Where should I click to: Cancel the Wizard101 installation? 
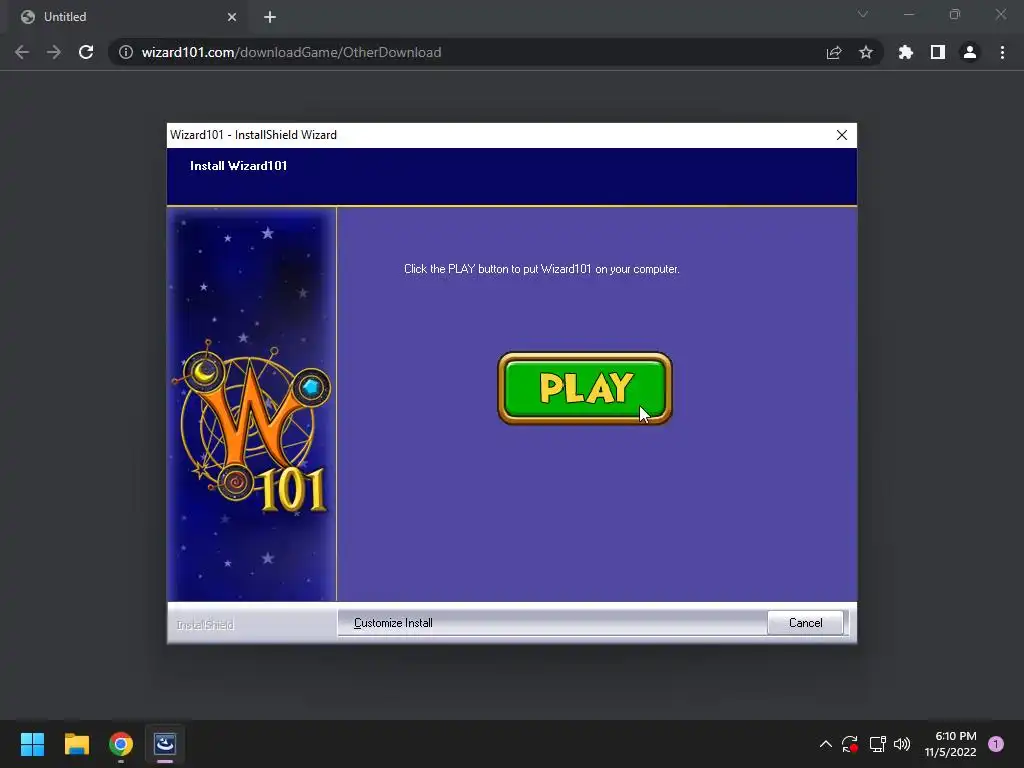tap(805, 623)
